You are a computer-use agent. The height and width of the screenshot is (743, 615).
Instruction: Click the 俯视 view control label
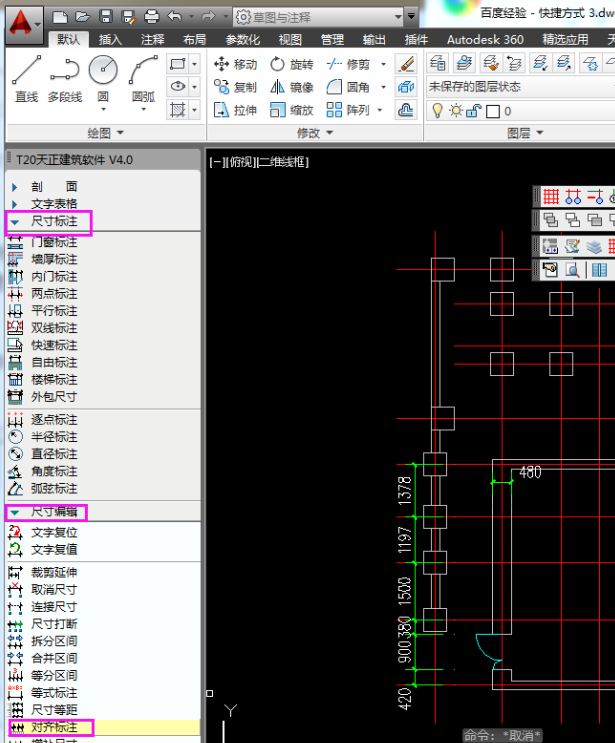tap(240, 162)
